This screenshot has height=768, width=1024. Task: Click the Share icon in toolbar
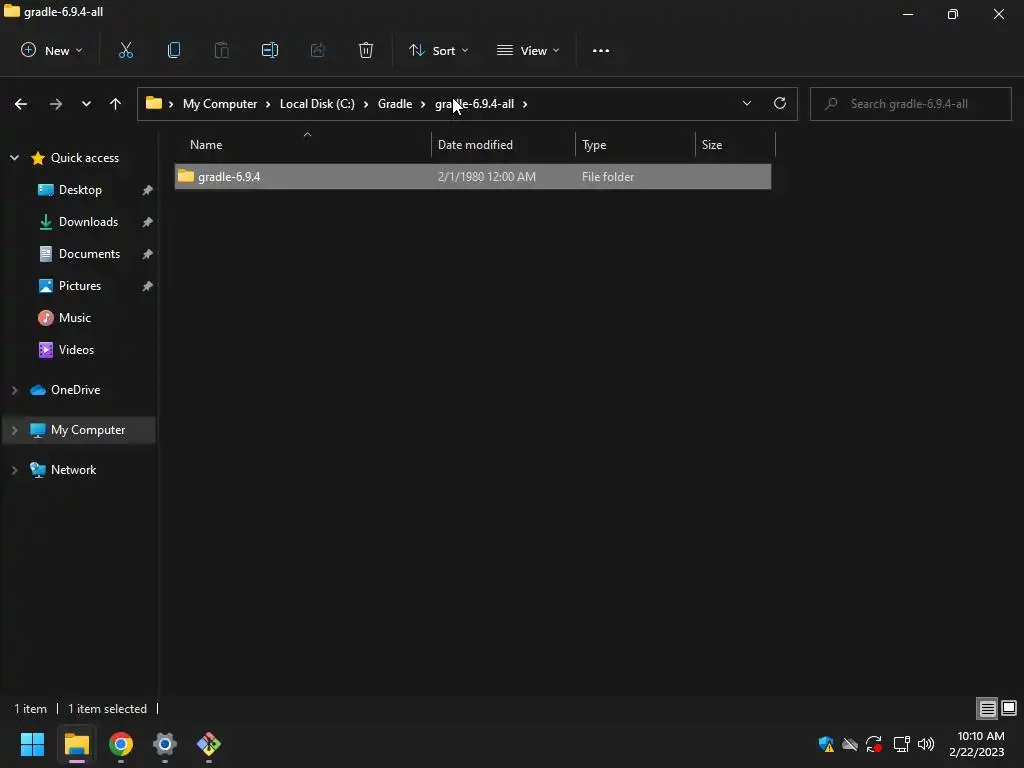[x=318, y=50]
